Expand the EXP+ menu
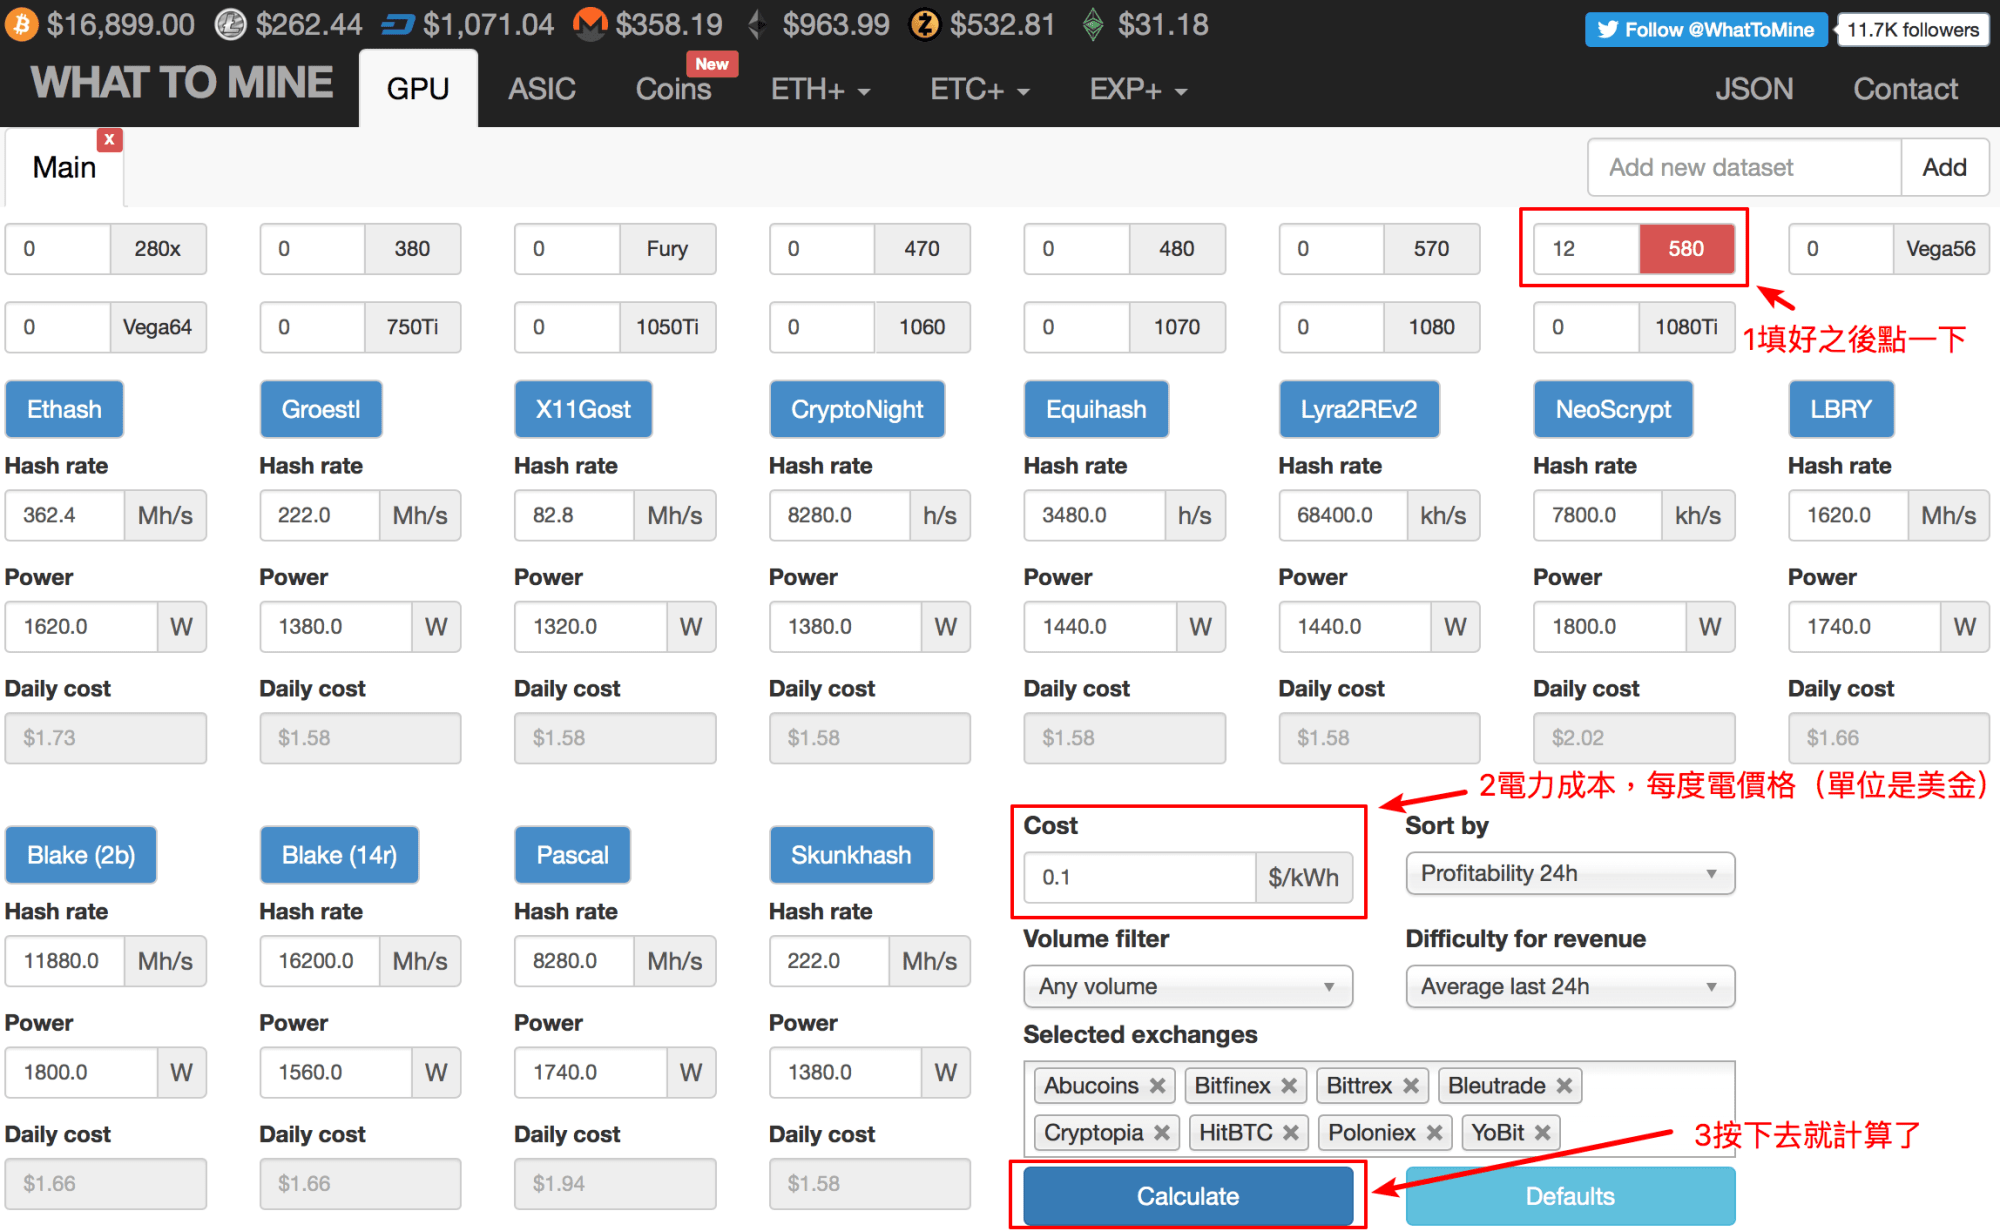 point(1138,89)
